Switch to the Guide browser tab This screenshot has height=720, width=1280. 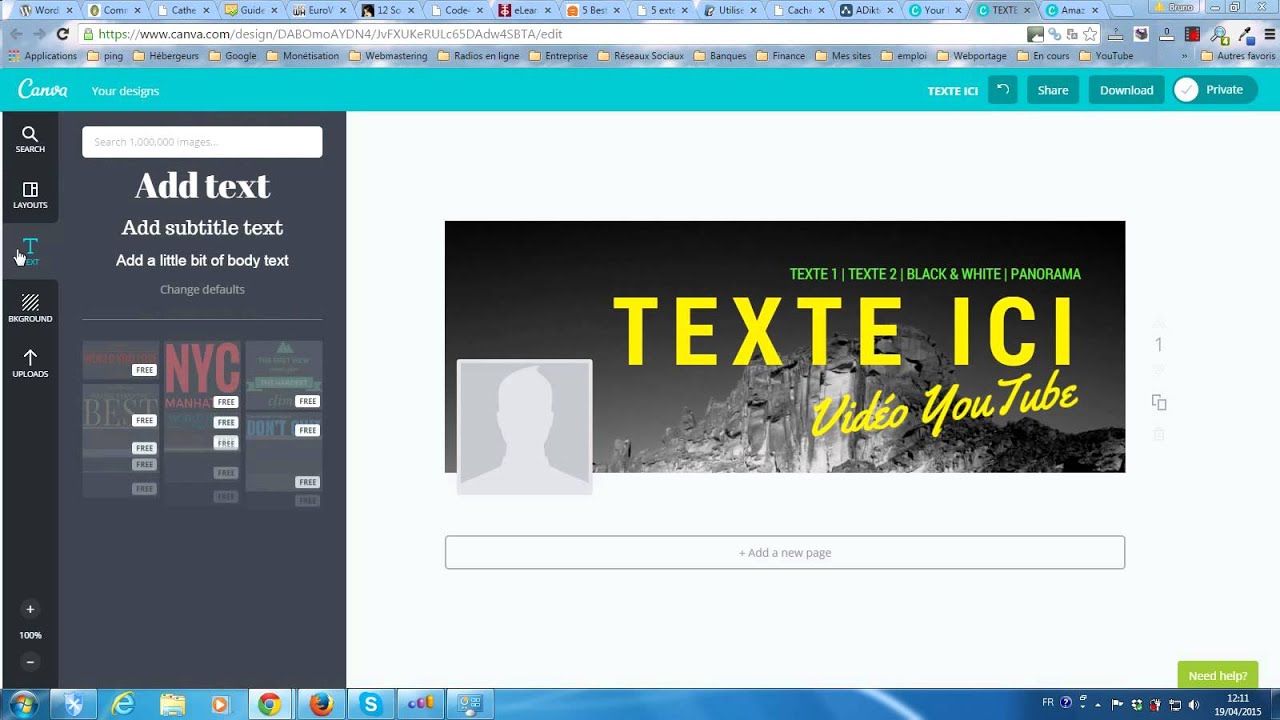click(250, 10)
